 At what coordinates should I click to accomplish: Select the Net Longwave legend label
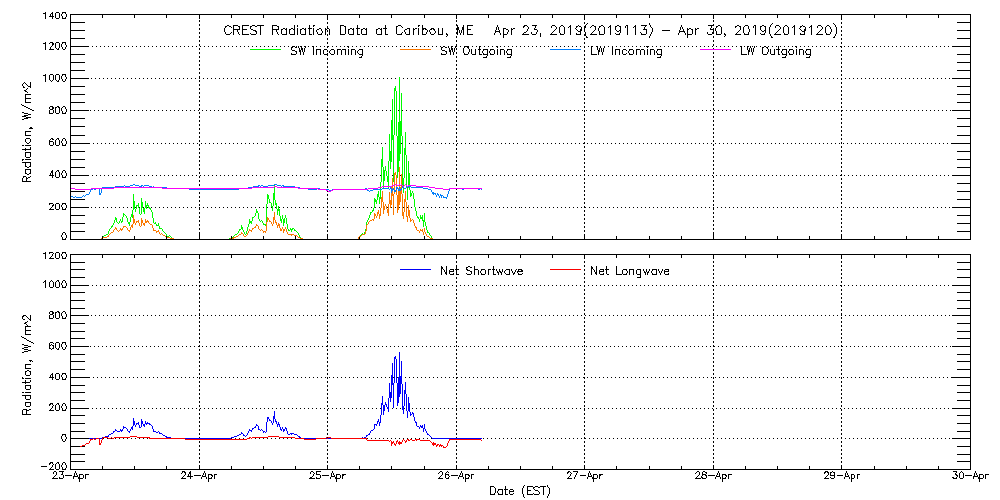(x=629, y=271)
